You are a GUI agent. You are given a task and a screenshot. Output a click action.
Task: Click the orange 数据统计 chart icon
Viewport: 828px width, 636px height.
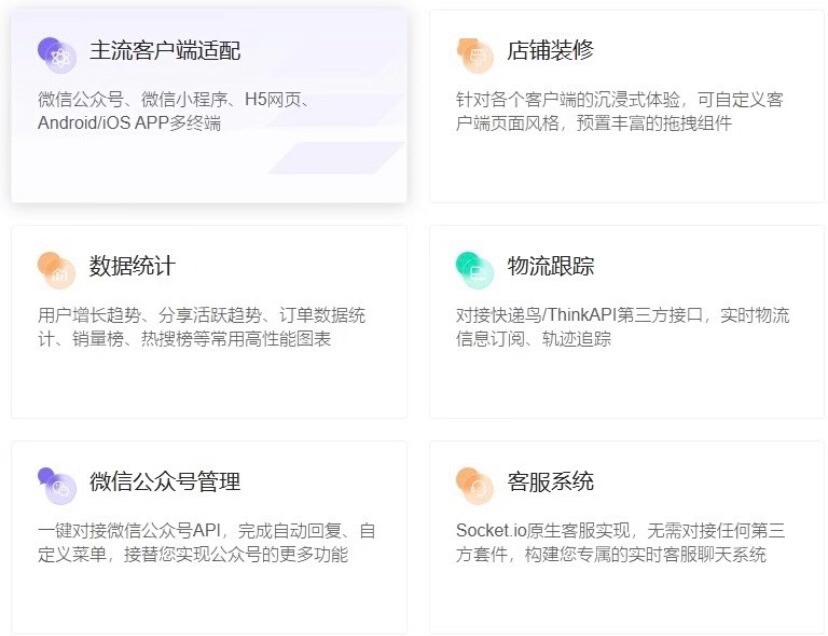57,268
